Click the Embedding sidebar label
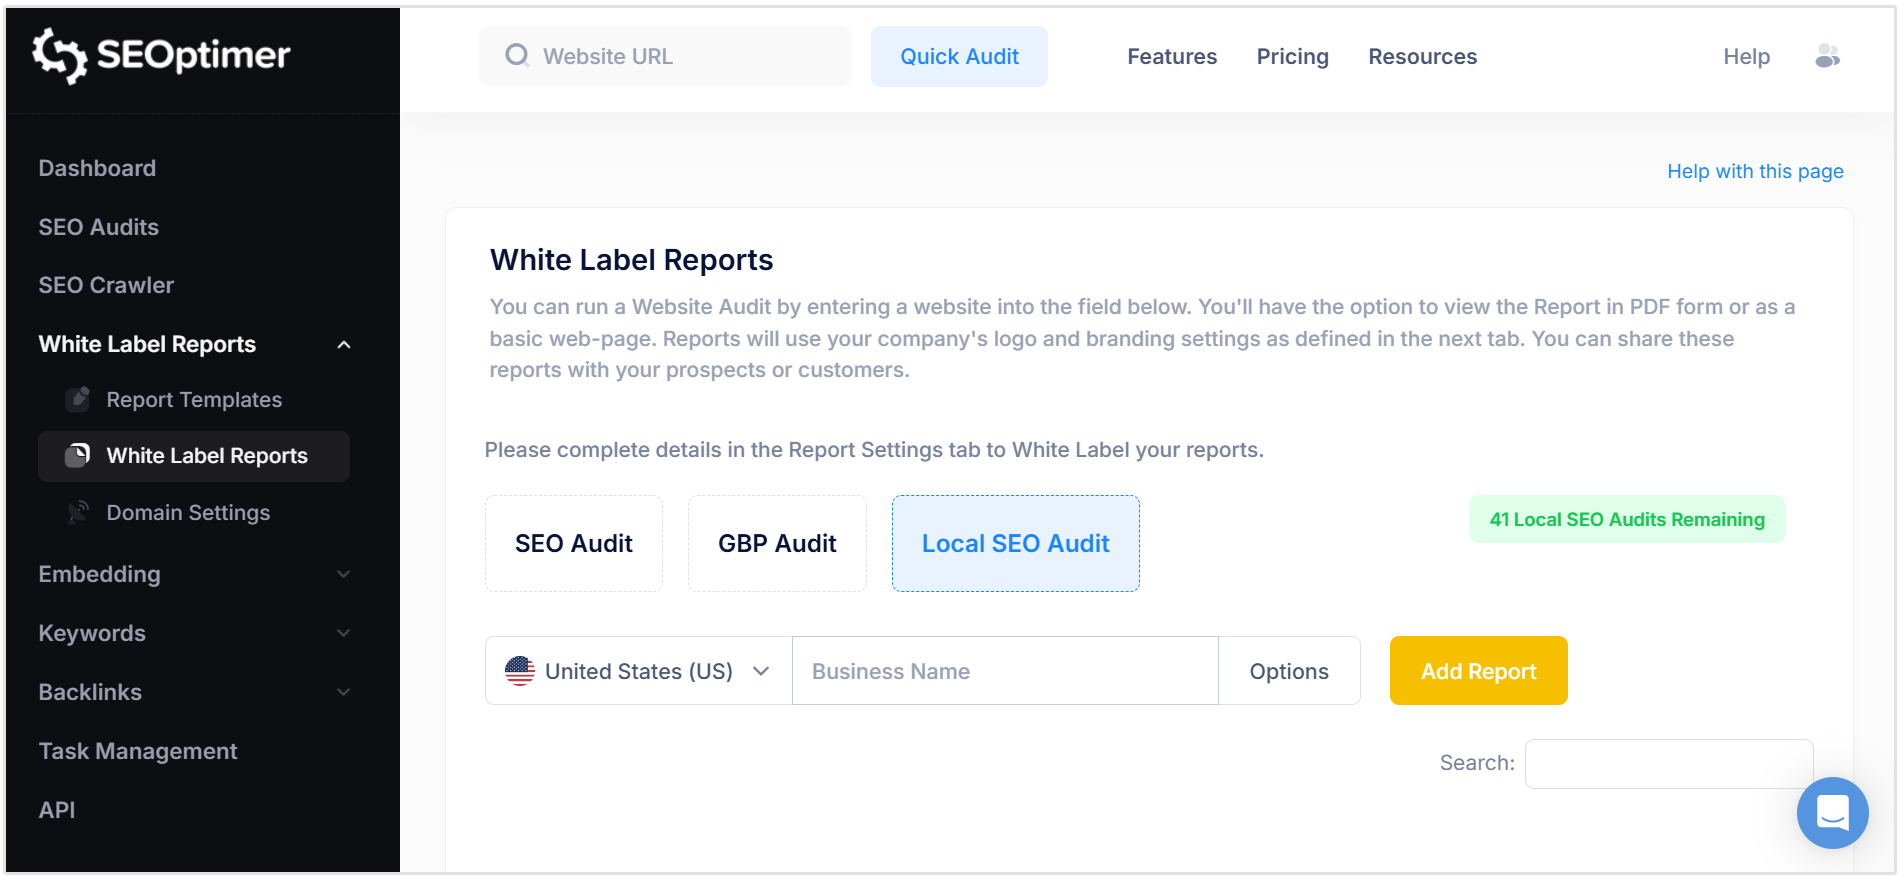The image size is (1900, 880). click(99, 574)
